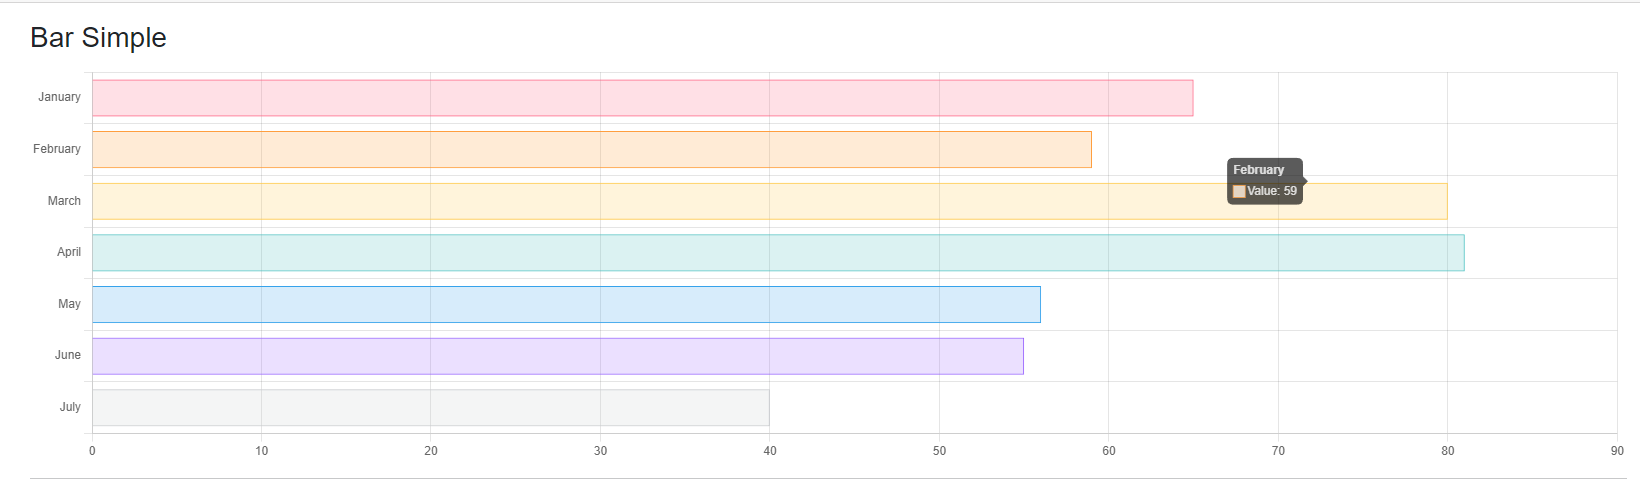
Task: Click the July axis label
Action: tap(70, 407)
